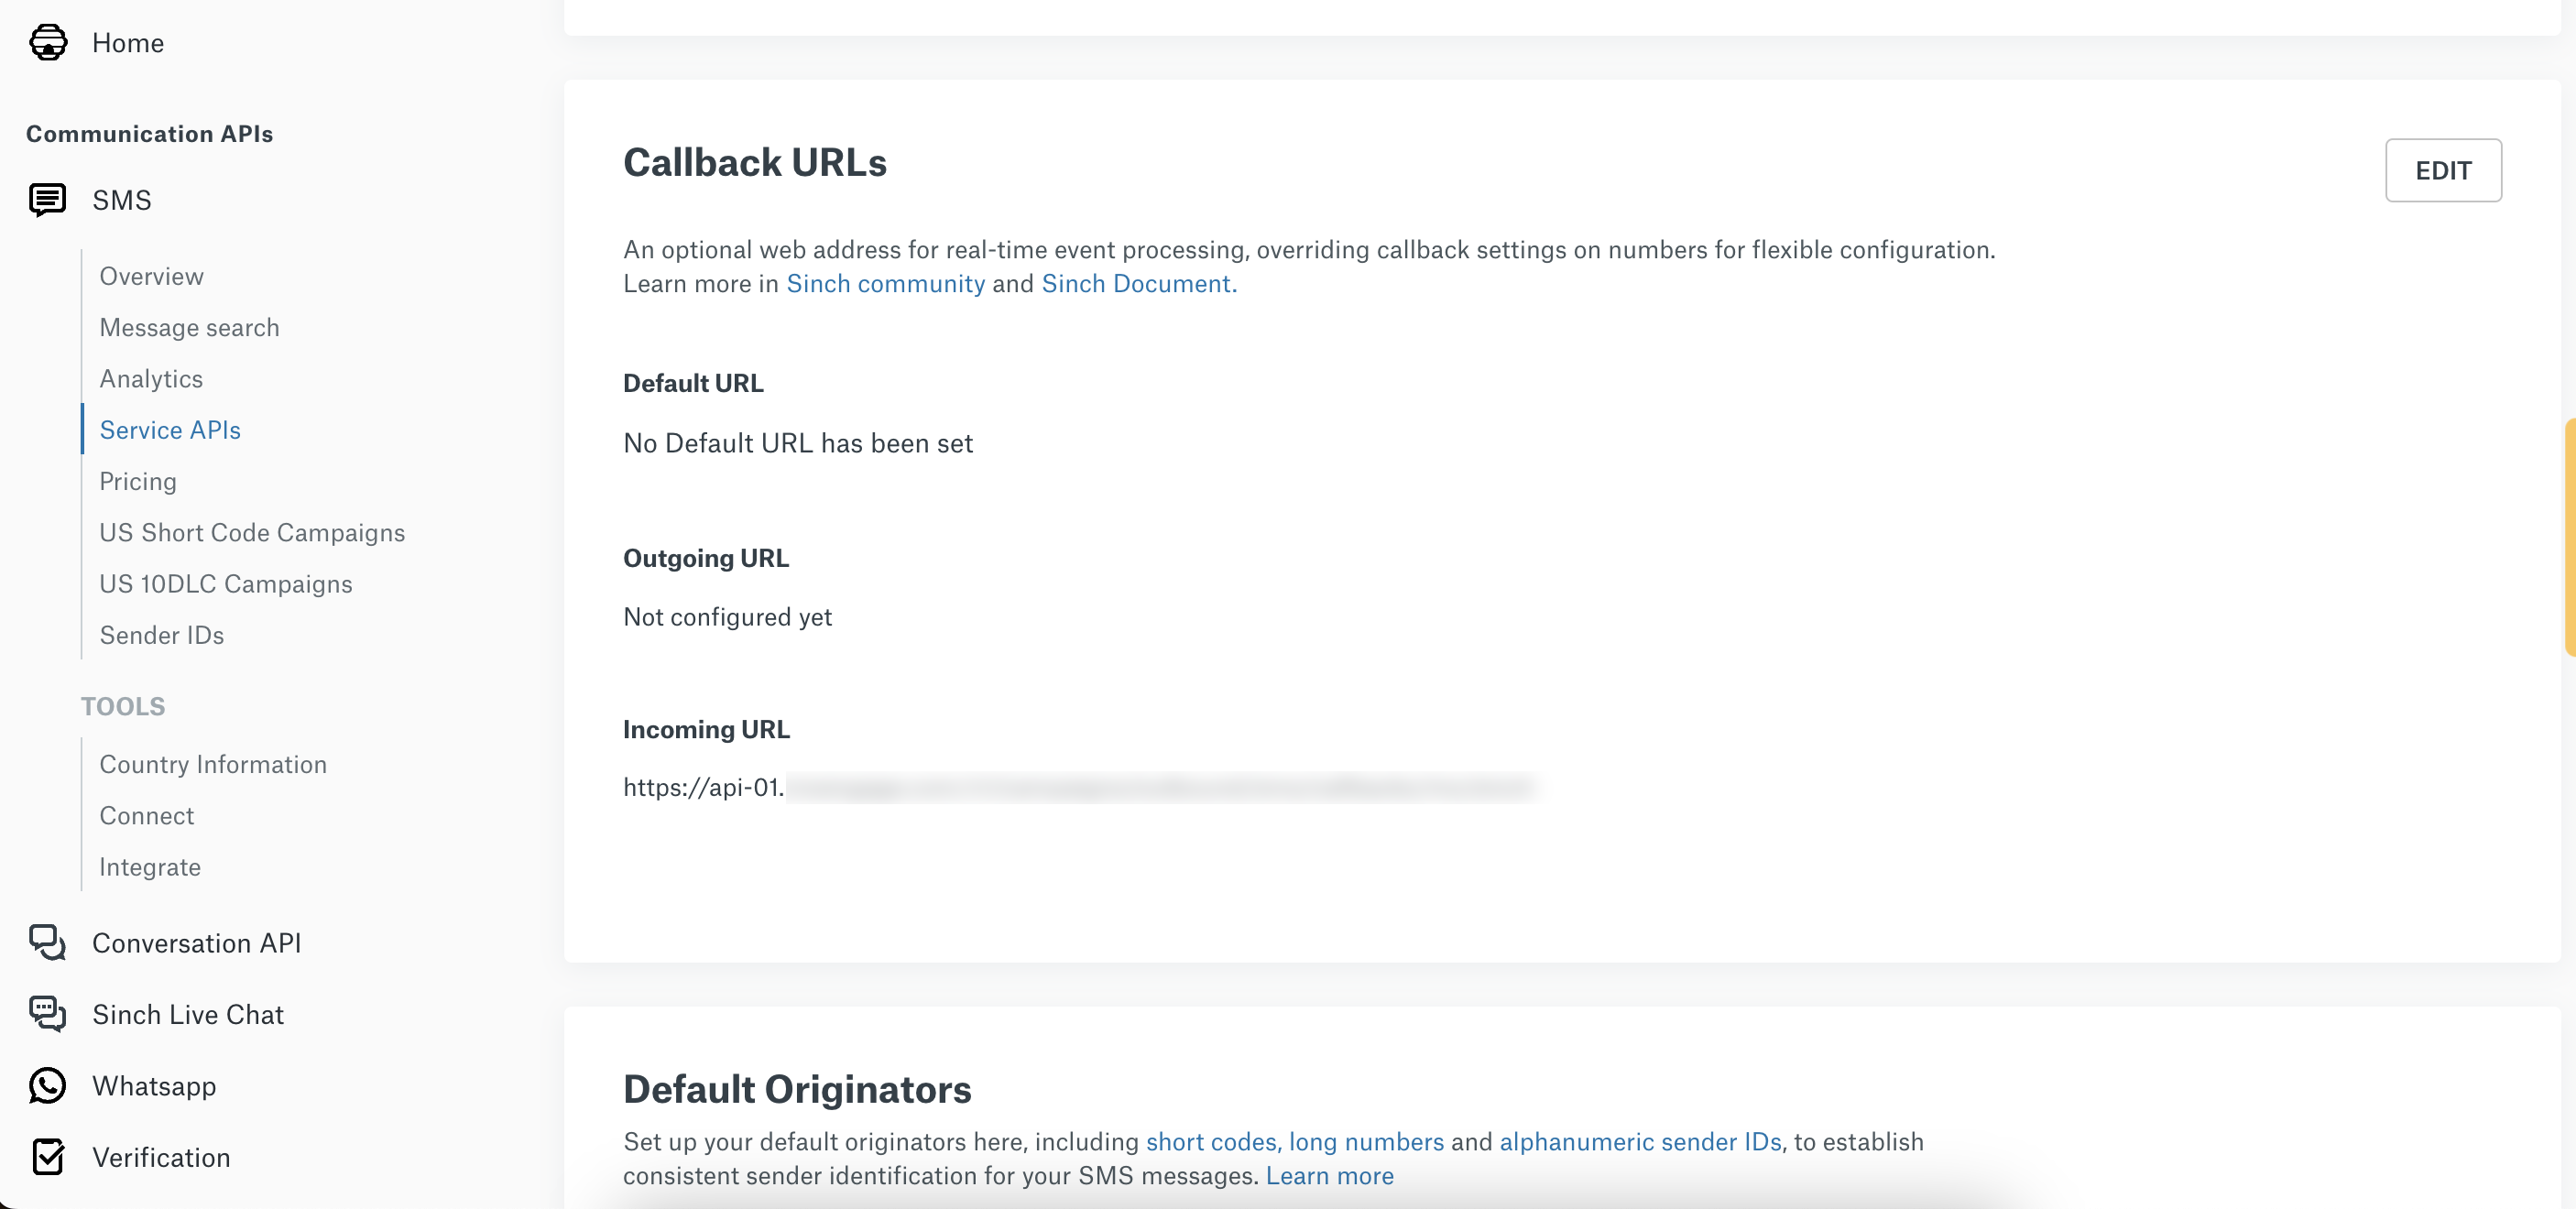Open the Service APIs menu item
The width and height of the screenshot is (2576, 1209).
tap(170, 430)
